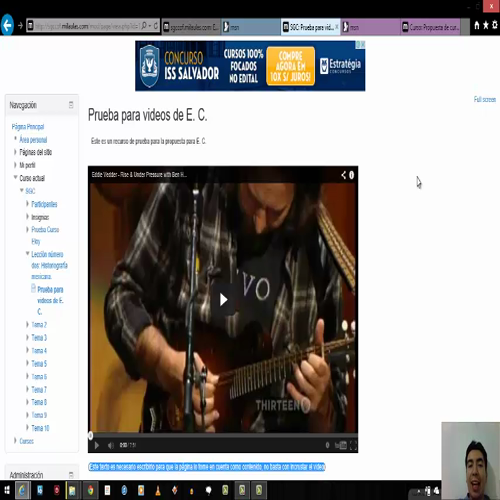Open the Windows Start button
500x500 pixels.
tap(6, 490)
